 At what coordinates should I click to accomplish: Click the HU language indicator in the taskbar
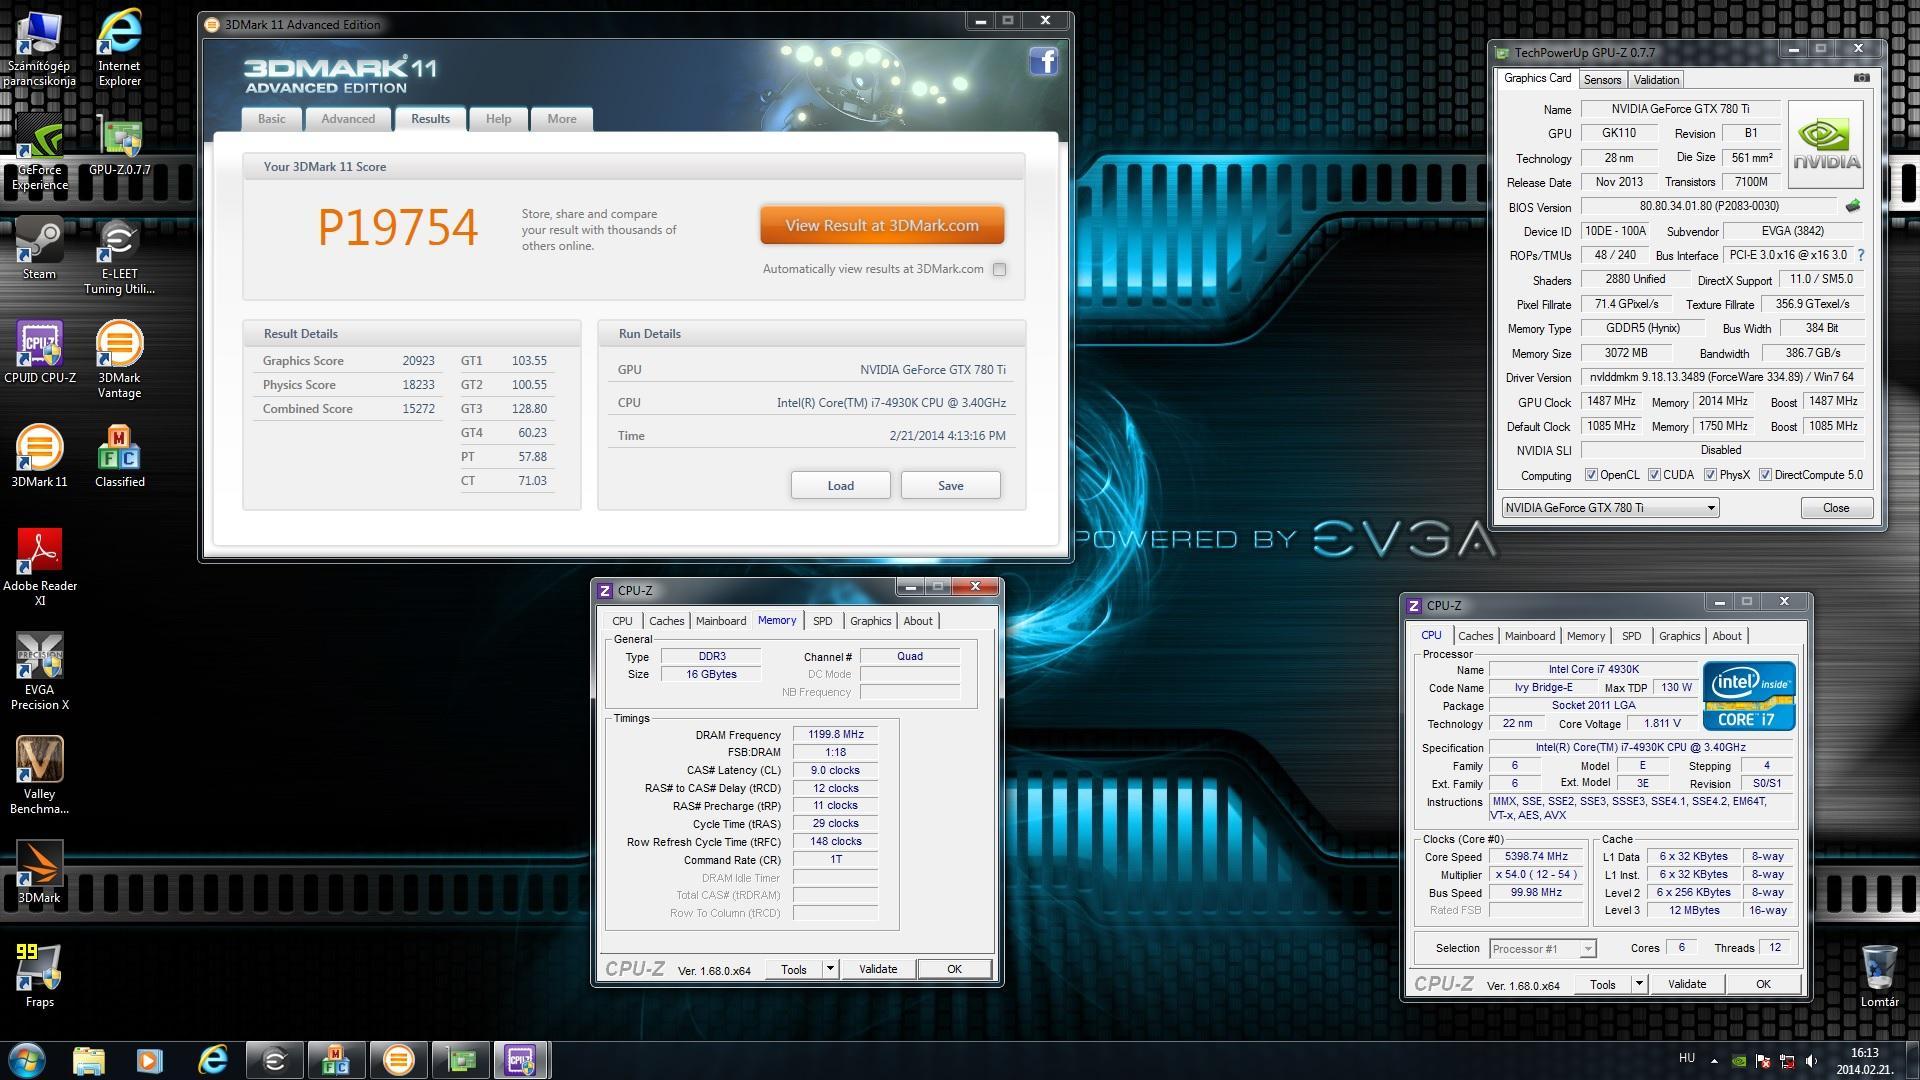1686,1058
